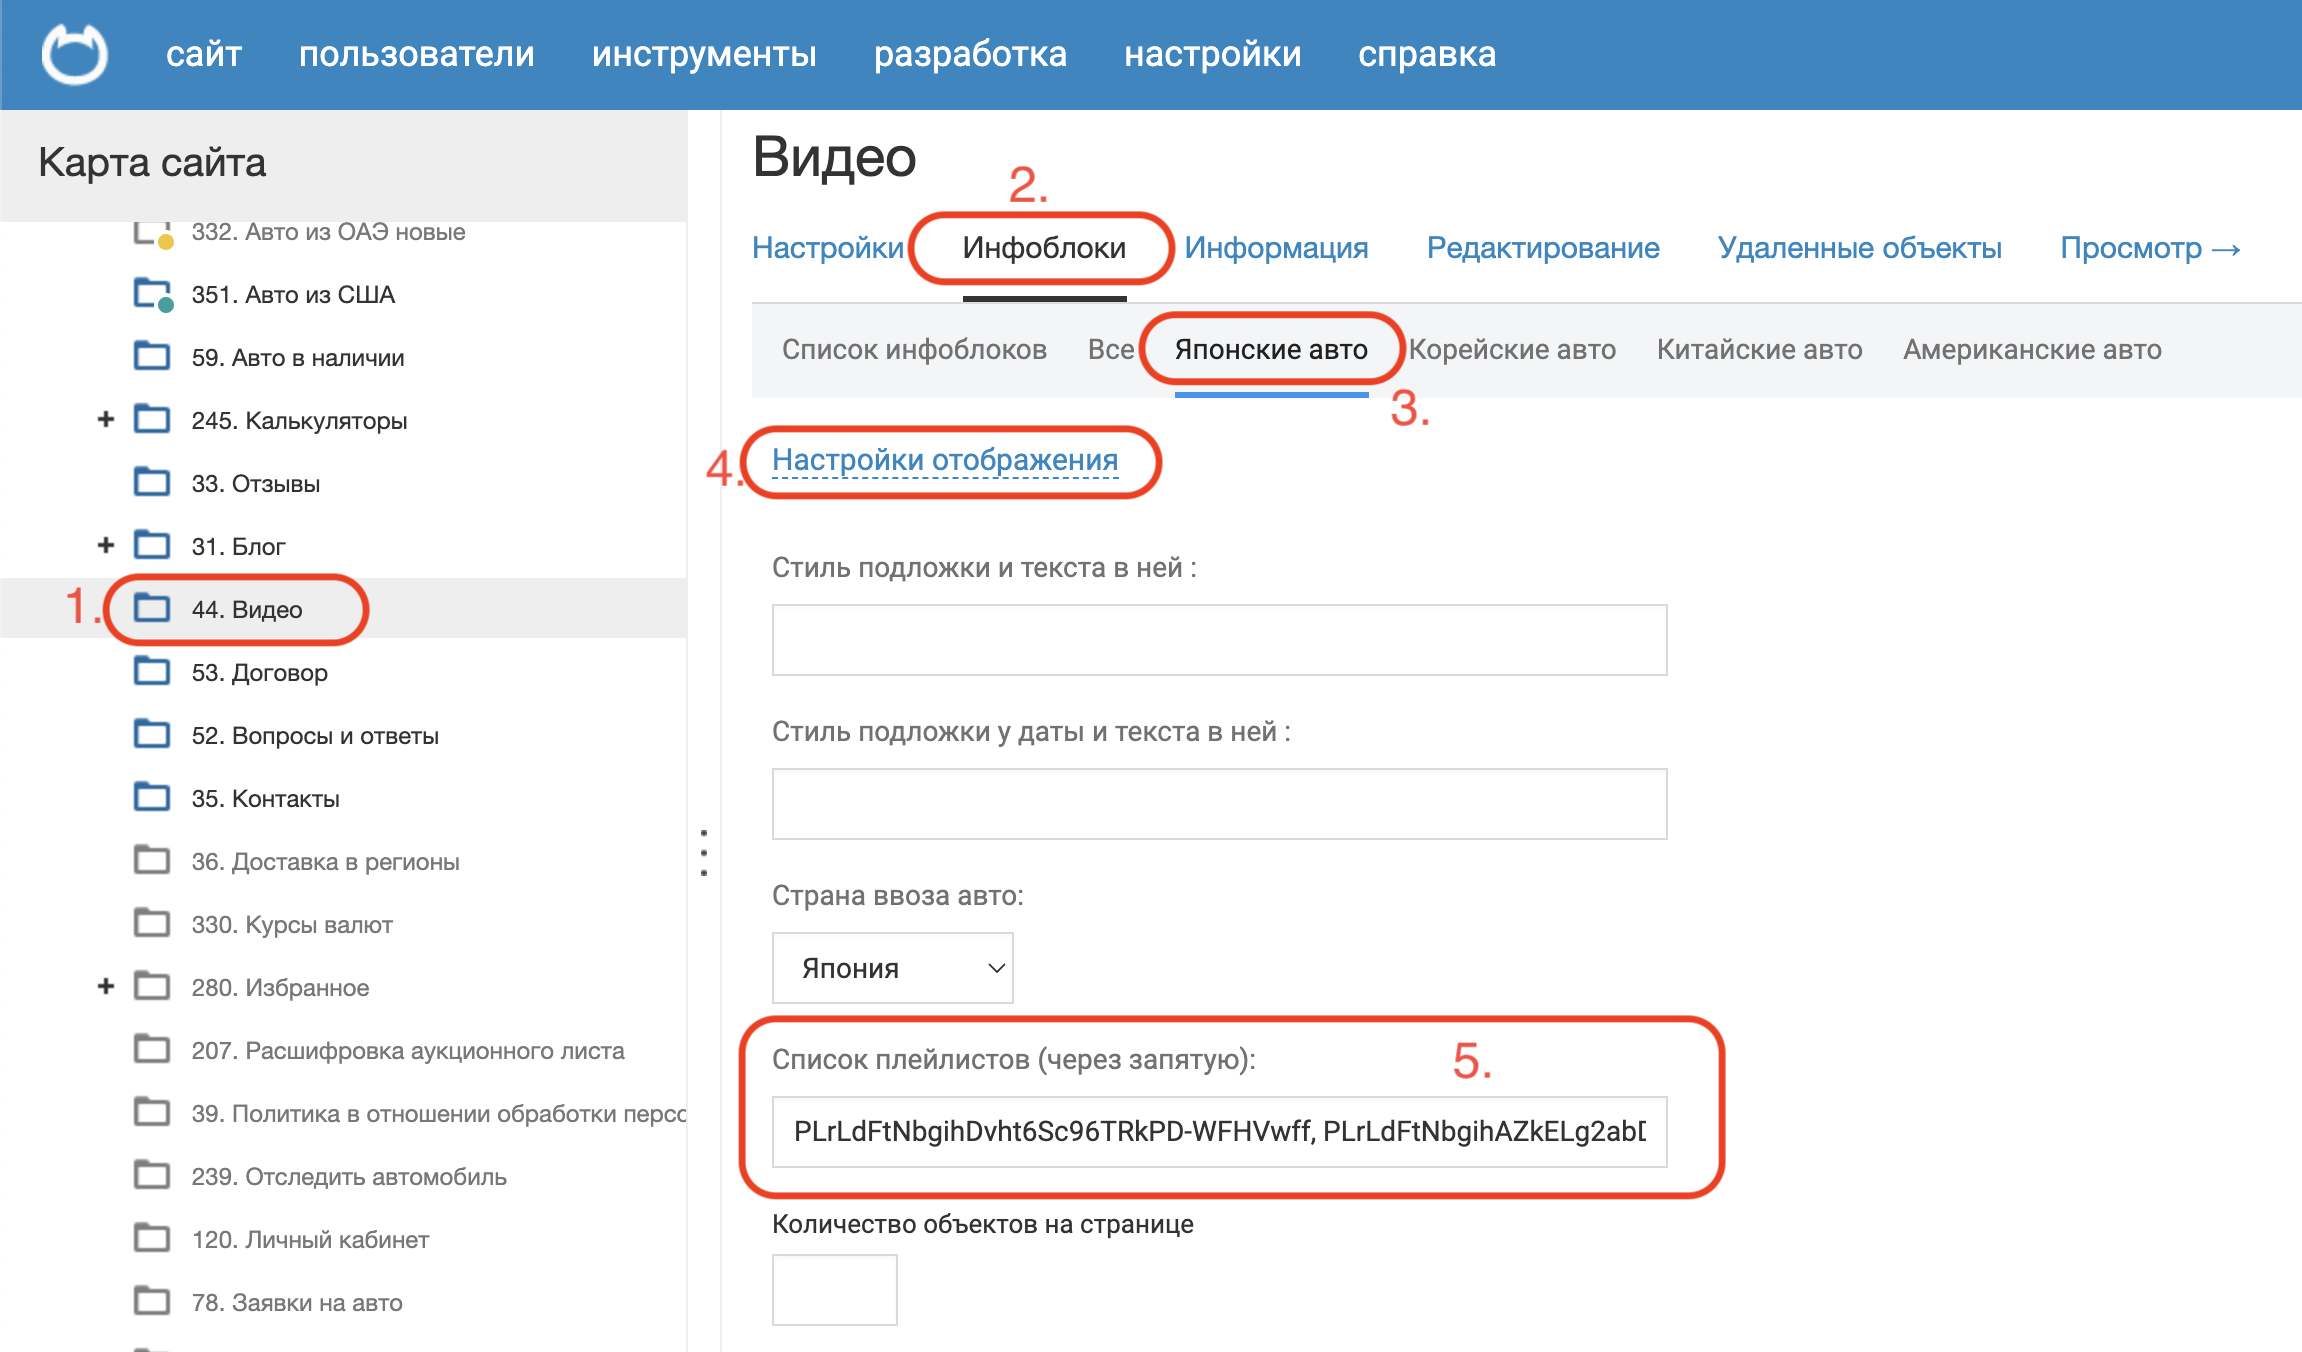Click folder icon of 280. Избранное
2302x1352 pixels.
click(x=152, y=986)
